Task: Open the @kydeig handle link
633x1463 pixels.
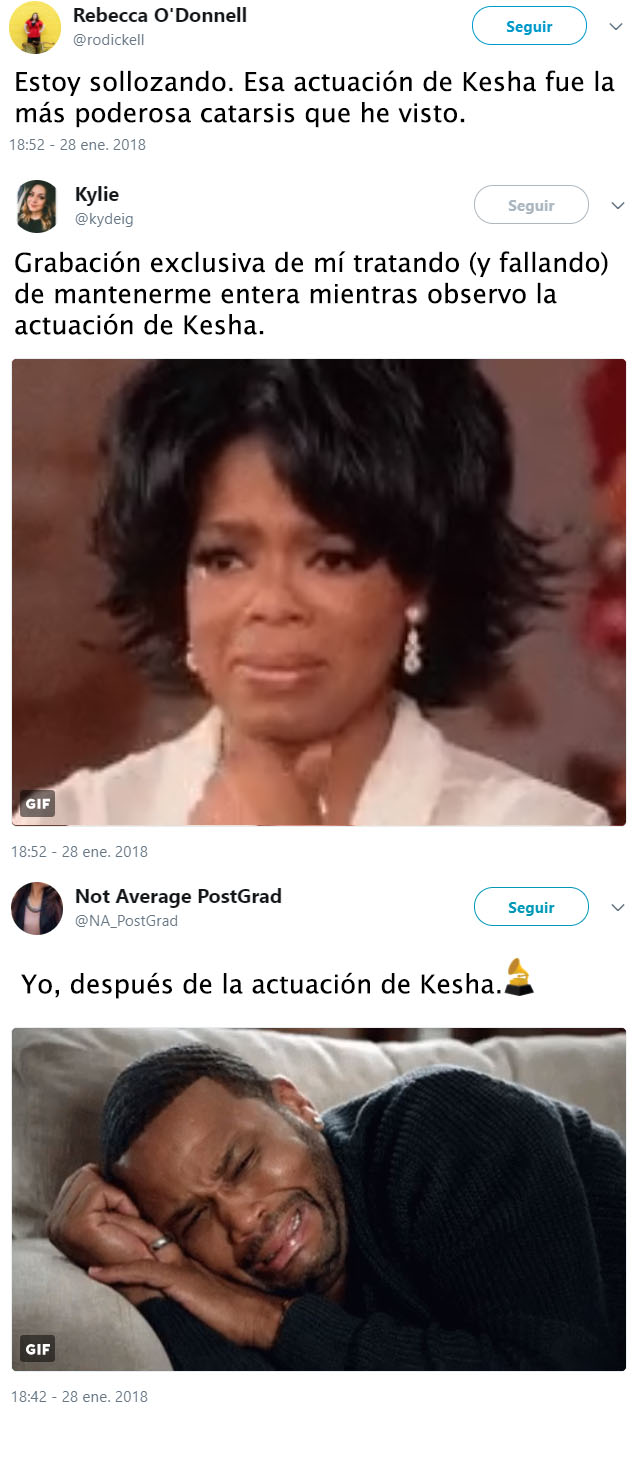Action: [104, 219]
